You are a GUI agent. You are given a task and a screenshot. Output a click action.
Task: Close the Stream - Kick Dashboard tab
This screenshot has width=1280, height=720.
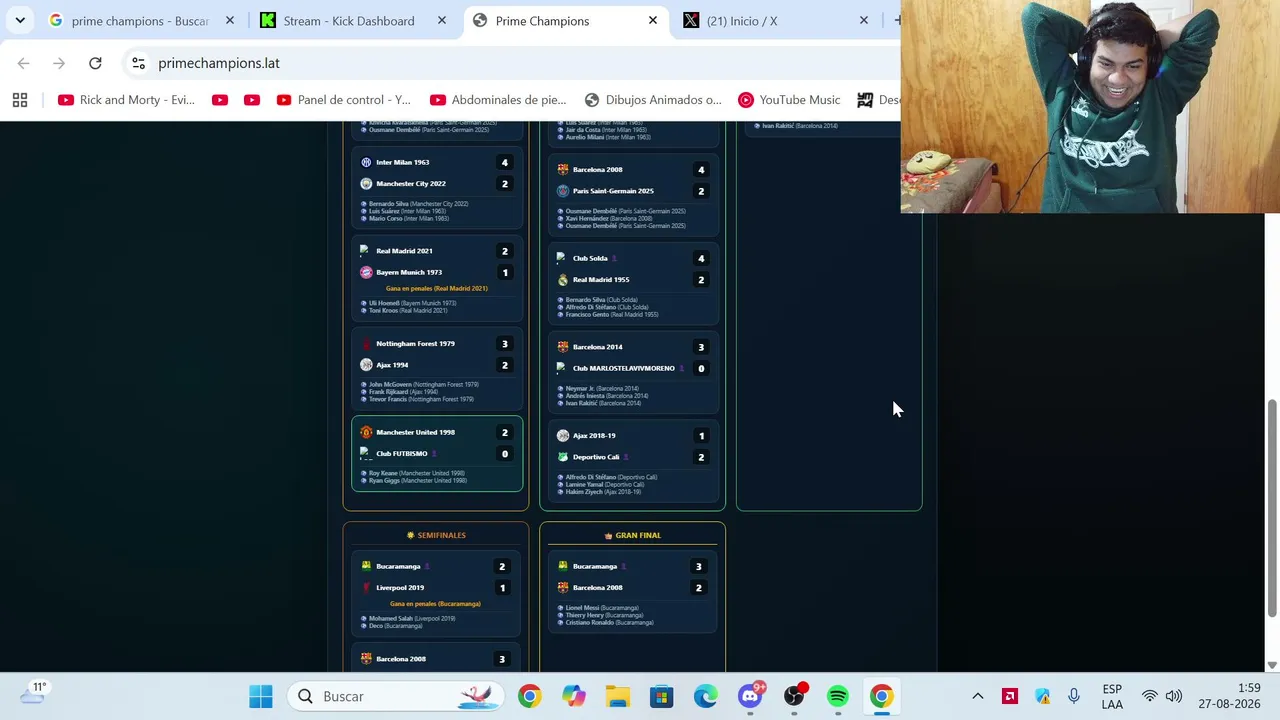point(442,20)
